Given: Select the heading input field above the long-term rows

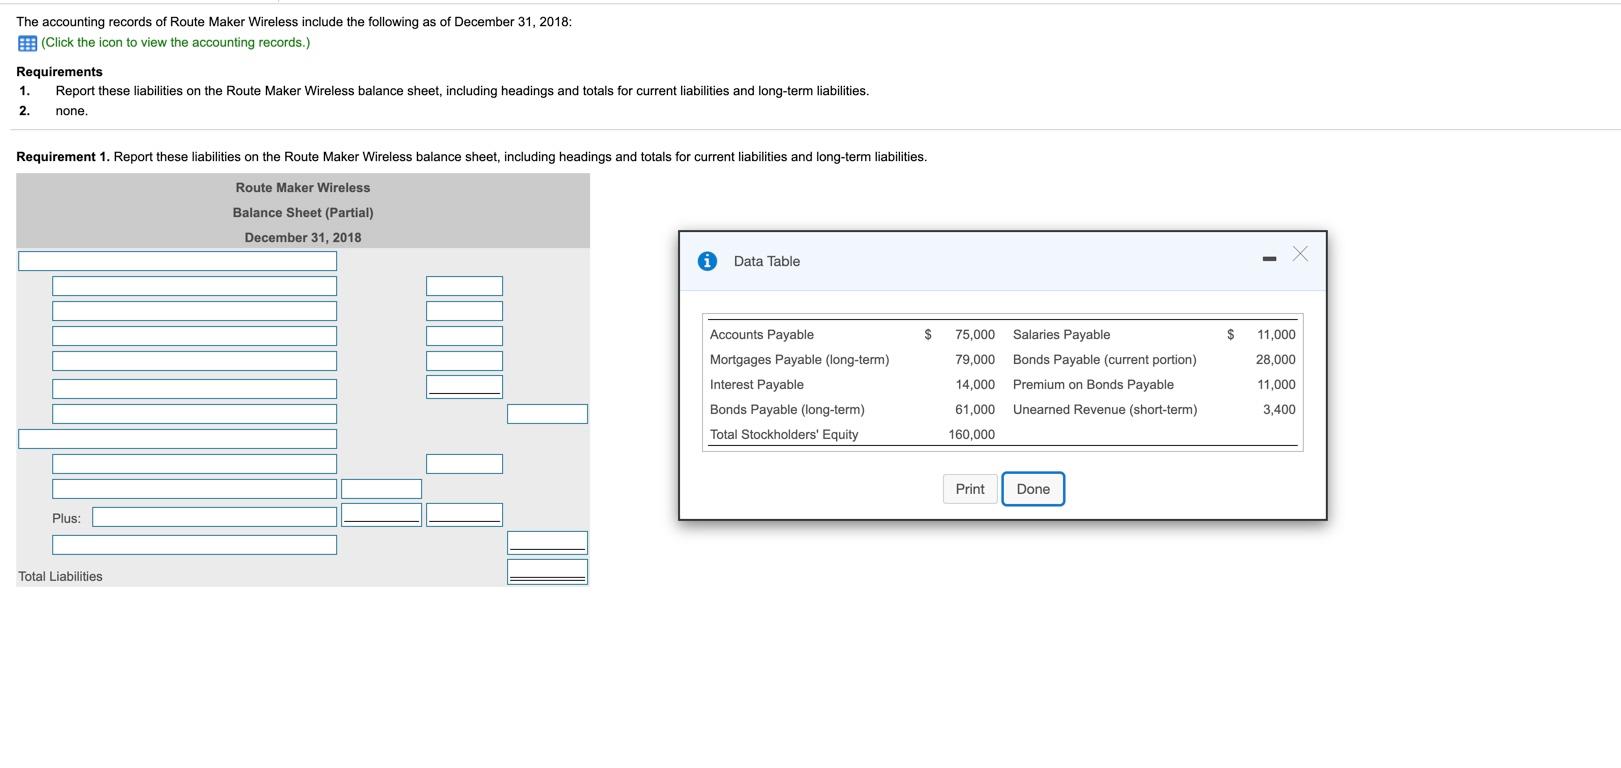Looking at the screenshot, I should coord(177,439).
